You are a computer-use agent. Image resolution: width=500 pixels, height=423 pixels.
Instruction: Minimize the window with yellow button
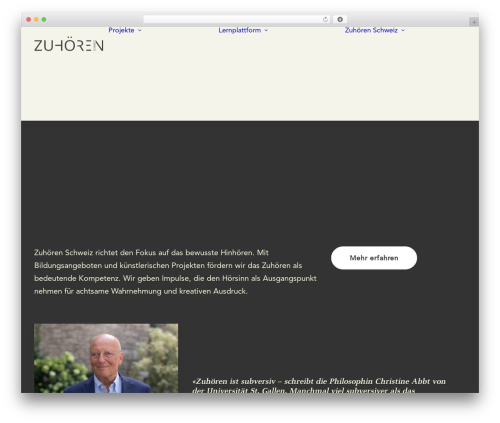[36, 19]
